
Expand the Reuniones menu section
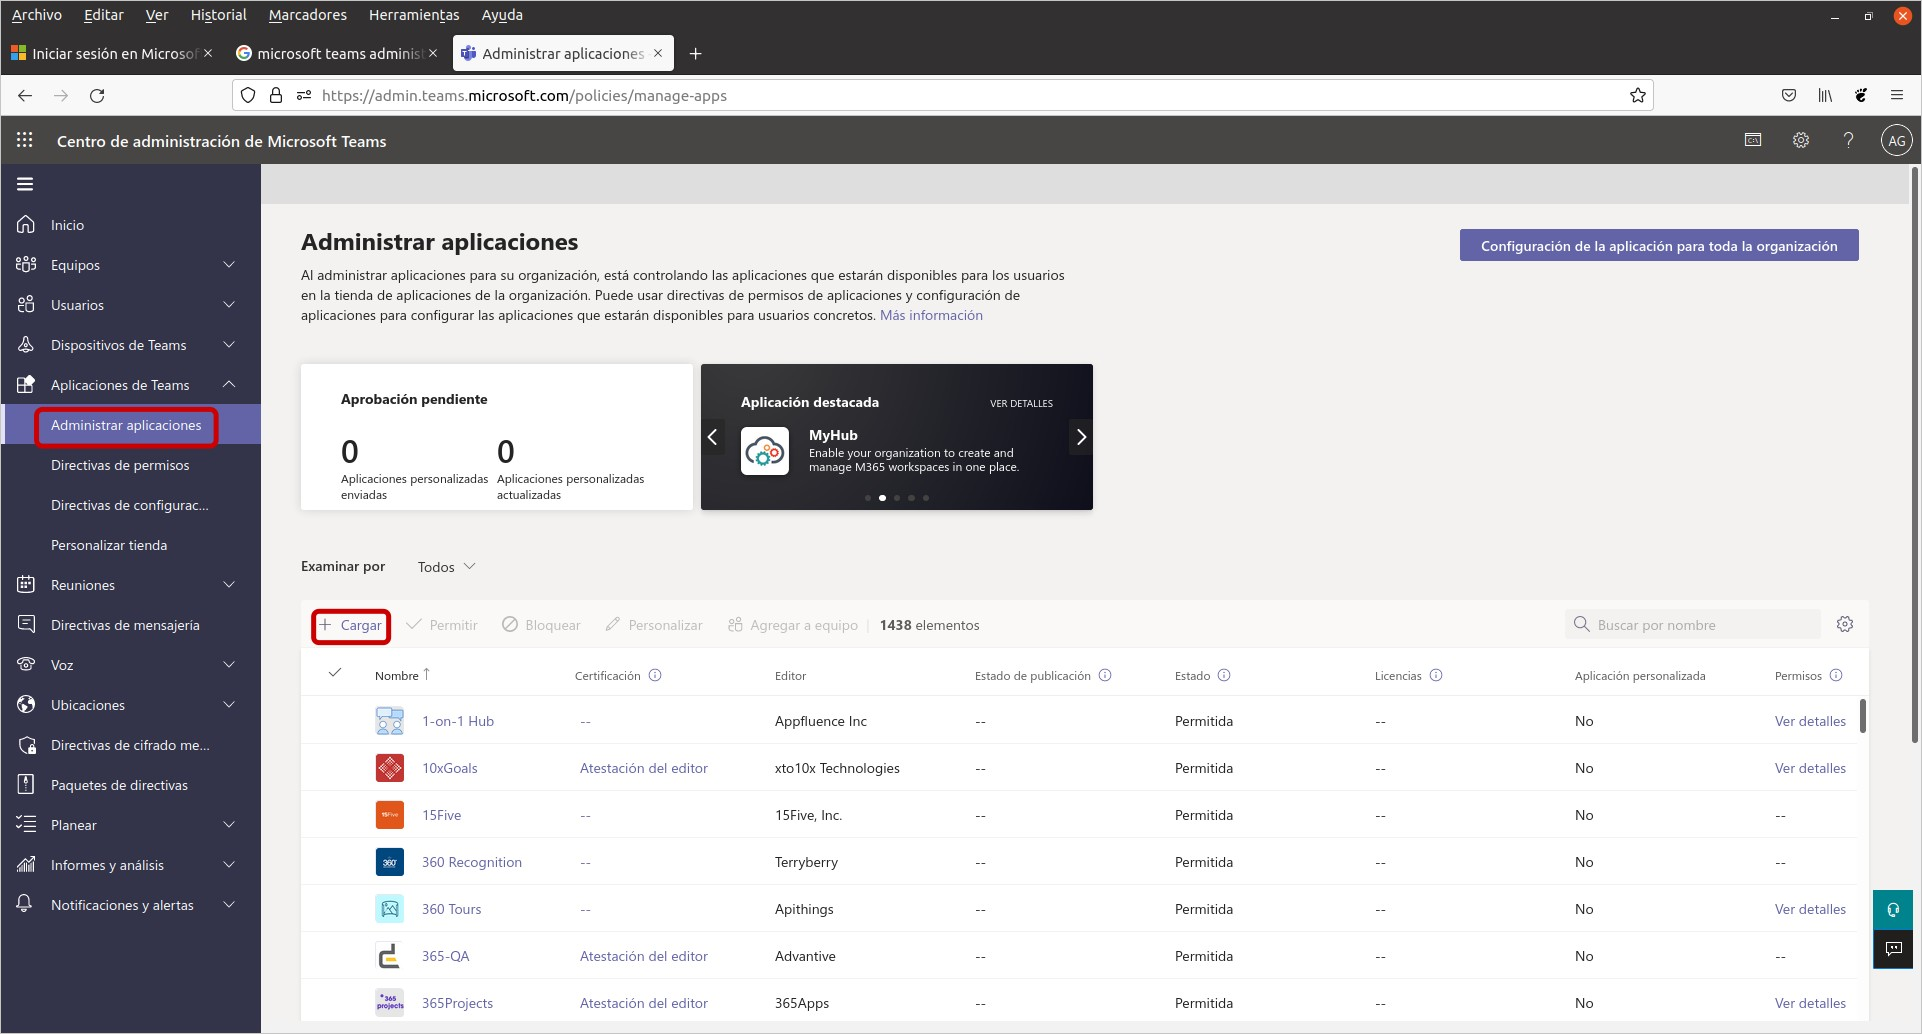pyautogui.click(x=229, y=585)
